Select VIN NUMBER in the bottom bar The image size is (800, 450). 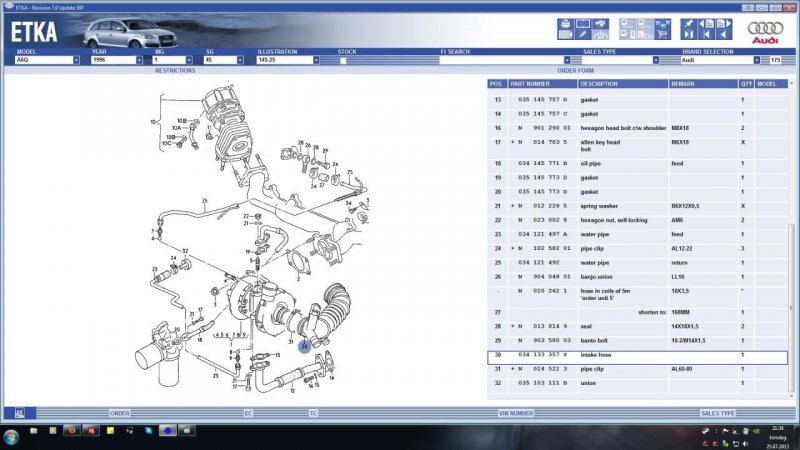click(515, 412)
